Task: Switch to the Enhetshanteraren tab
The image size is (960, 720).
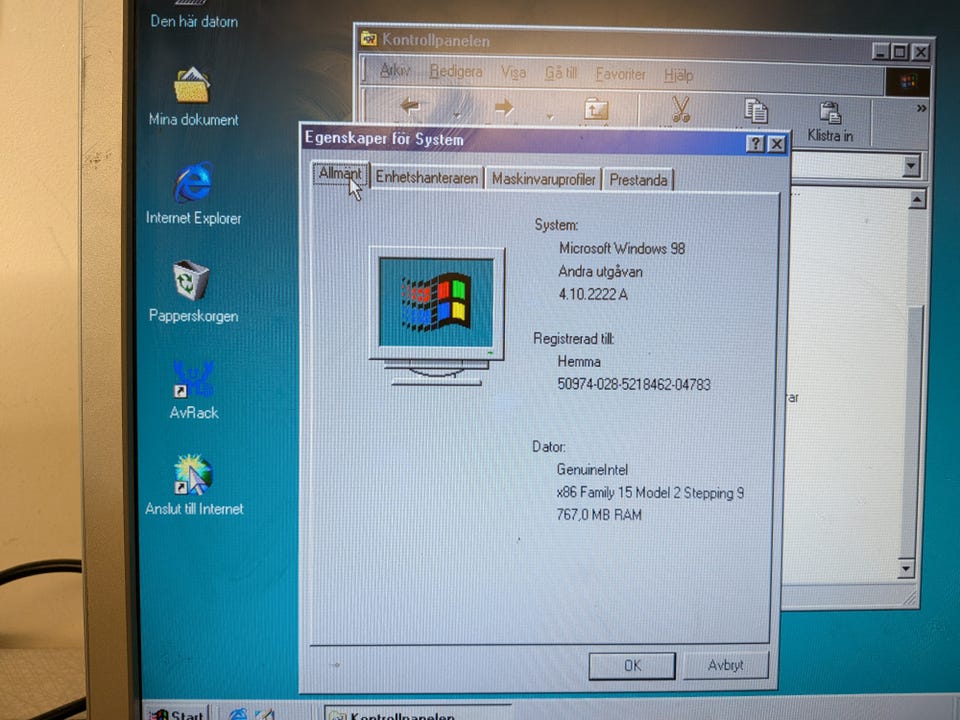Action: (427, 178)
